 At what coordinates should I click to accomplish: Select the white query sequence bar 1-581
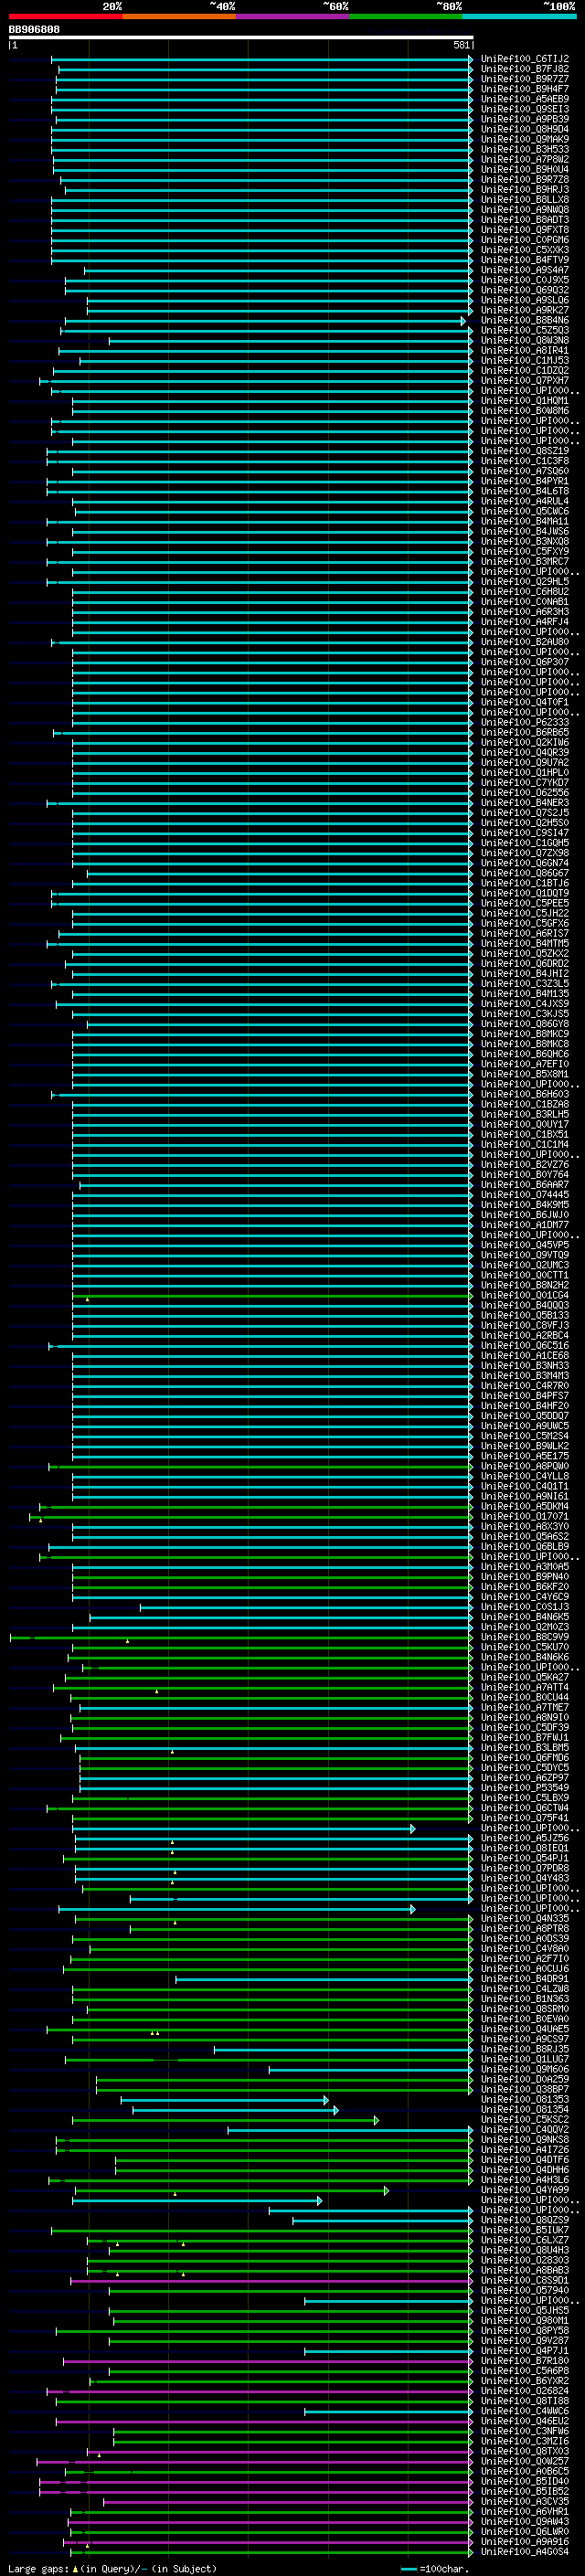click(241, 38)
